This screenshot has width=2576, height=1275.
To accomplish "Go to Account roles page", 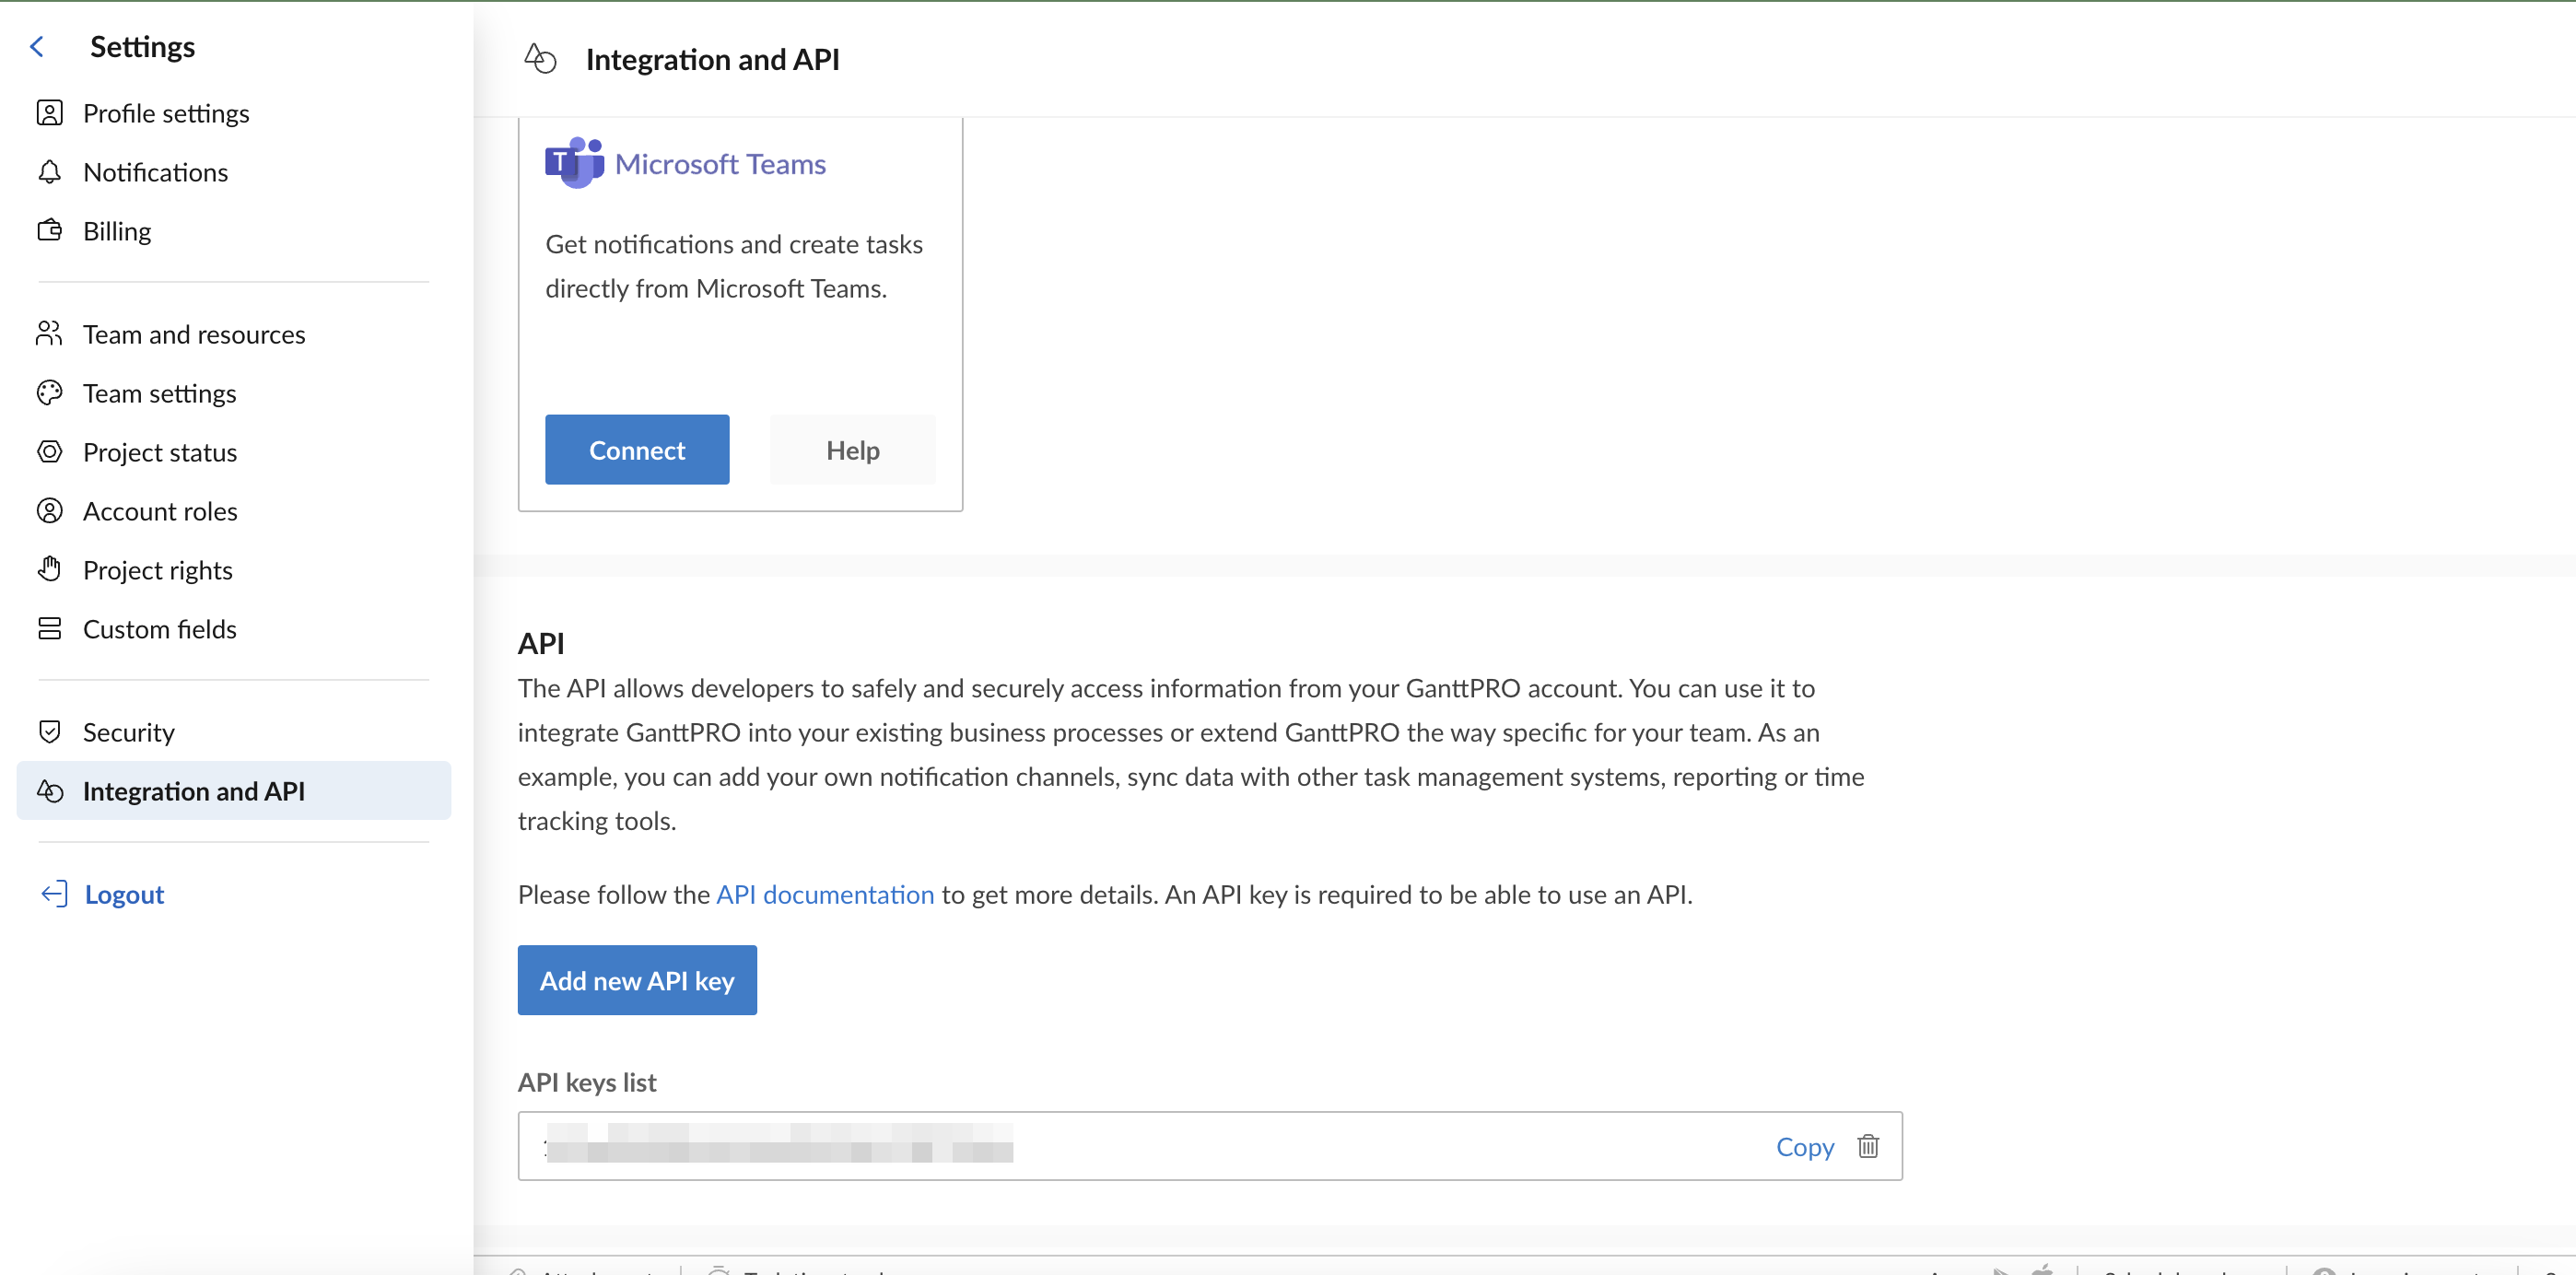I will 160,511.
